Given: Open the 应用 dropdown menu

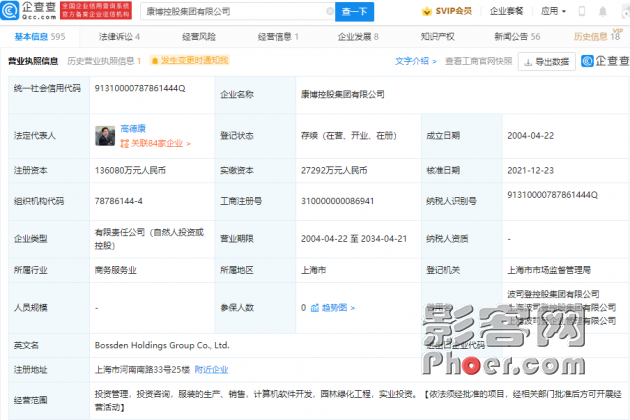Looking at the screenshot, I should point(553,11).
